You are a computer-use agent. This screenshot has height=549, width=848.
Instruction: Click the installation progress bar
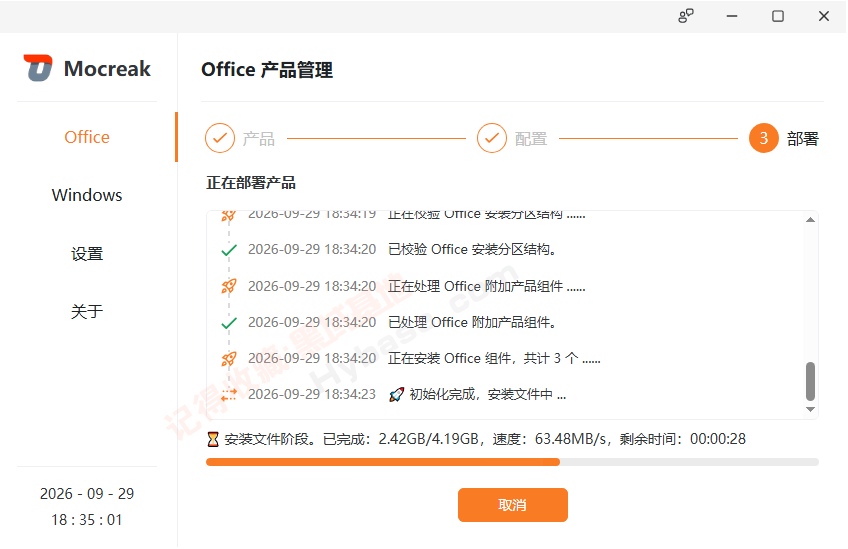coord(512,462)
